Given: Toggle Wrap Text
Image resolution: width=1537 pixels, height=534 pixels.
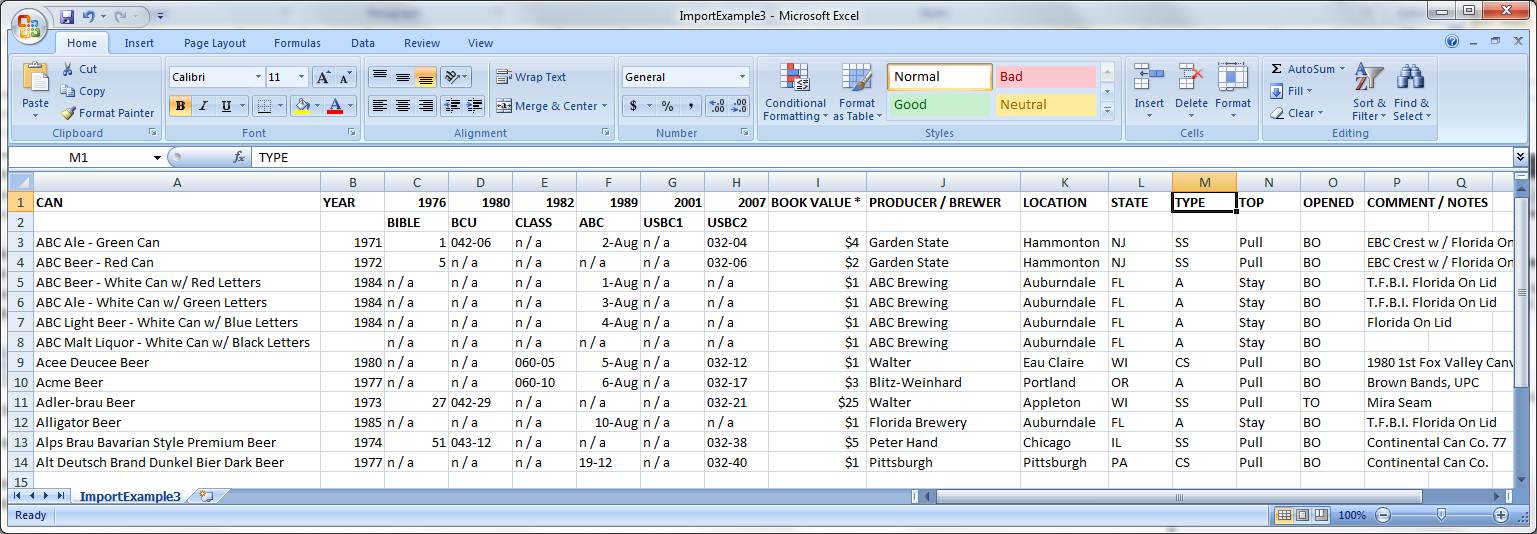Looking at the screenshot, I should [x=531, y=77].
